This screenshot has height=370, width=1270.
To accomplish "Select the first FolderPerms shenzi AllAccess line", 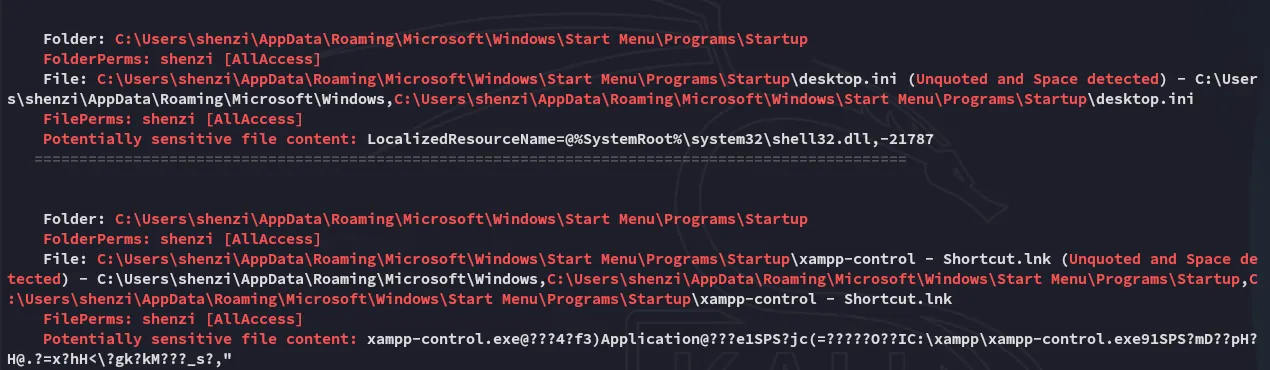I will (182, 59).
